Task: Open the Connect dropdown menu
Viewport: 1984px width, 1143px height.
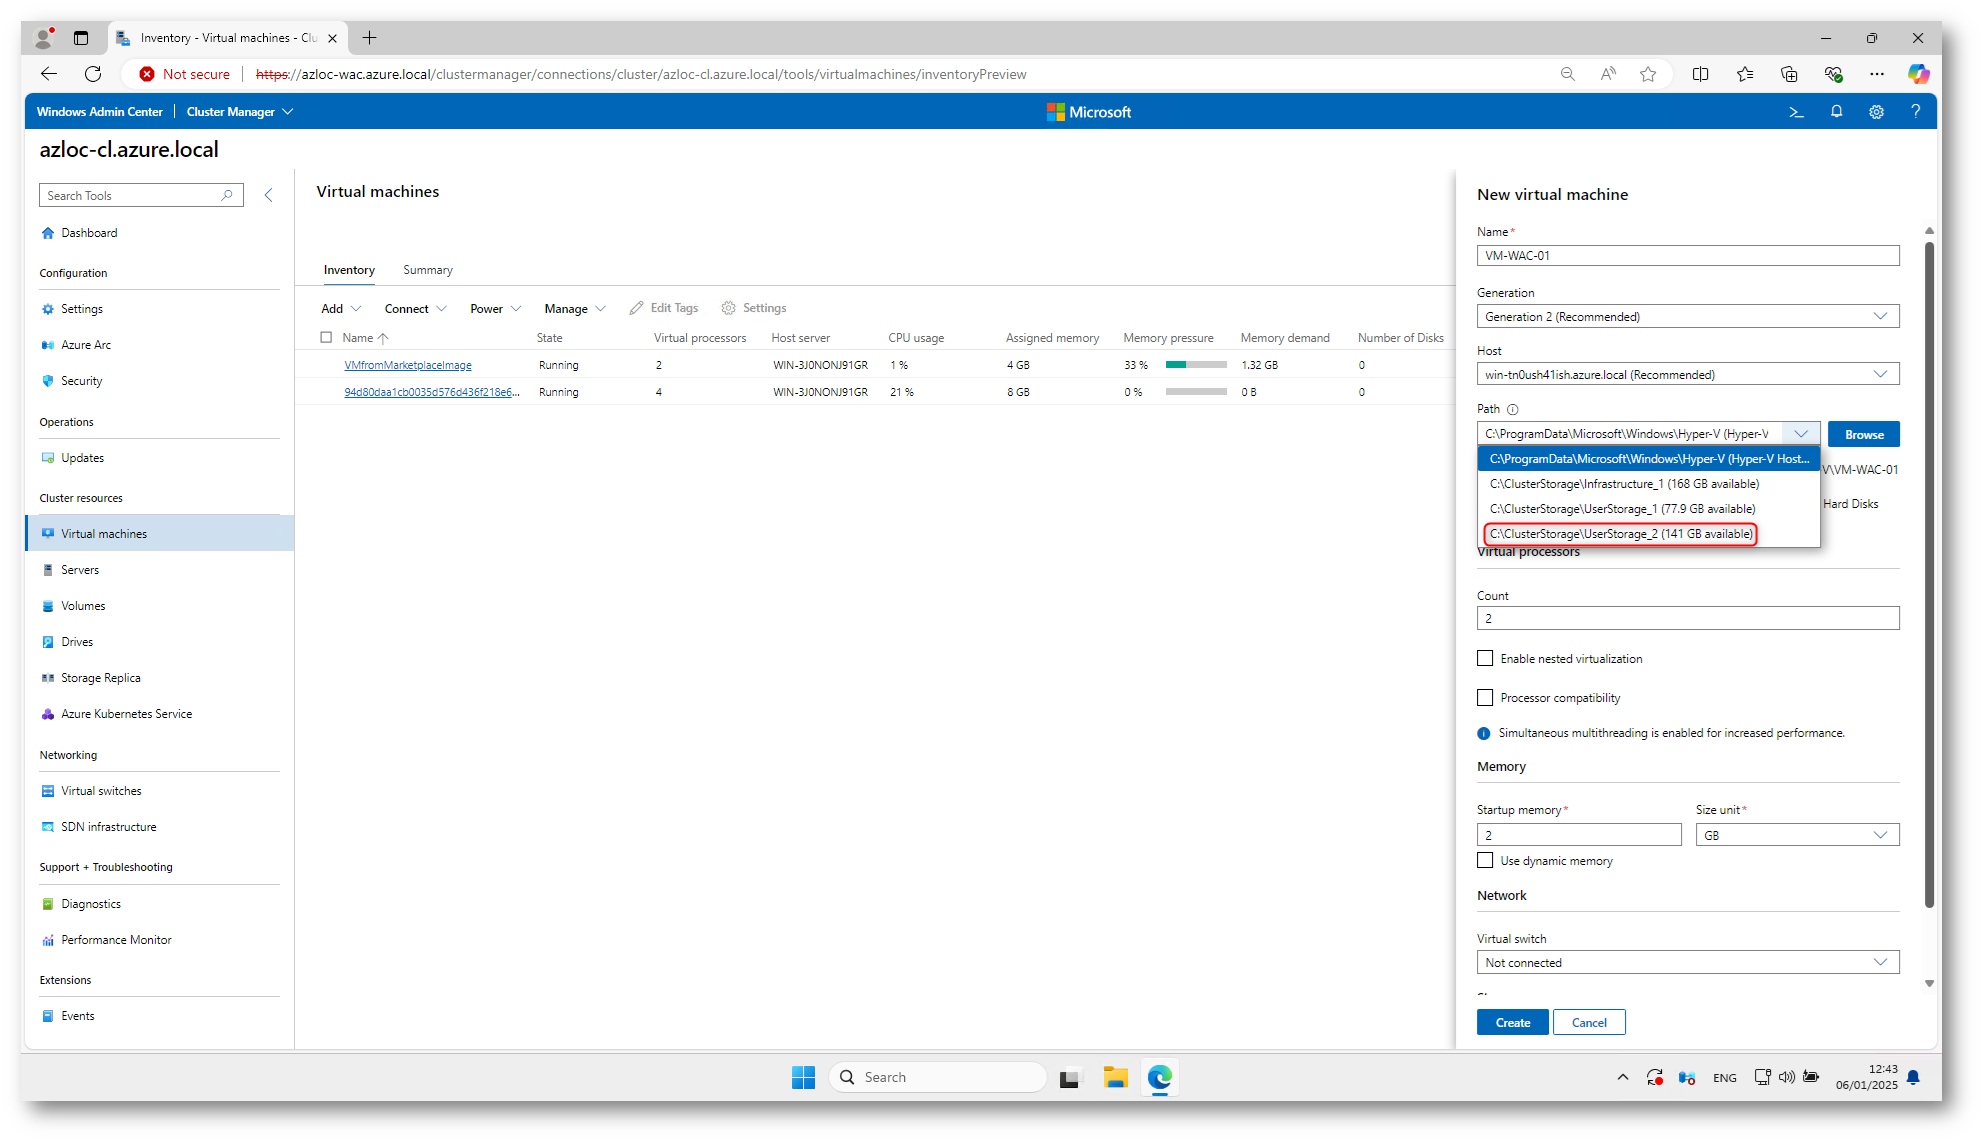Action: 416,309
